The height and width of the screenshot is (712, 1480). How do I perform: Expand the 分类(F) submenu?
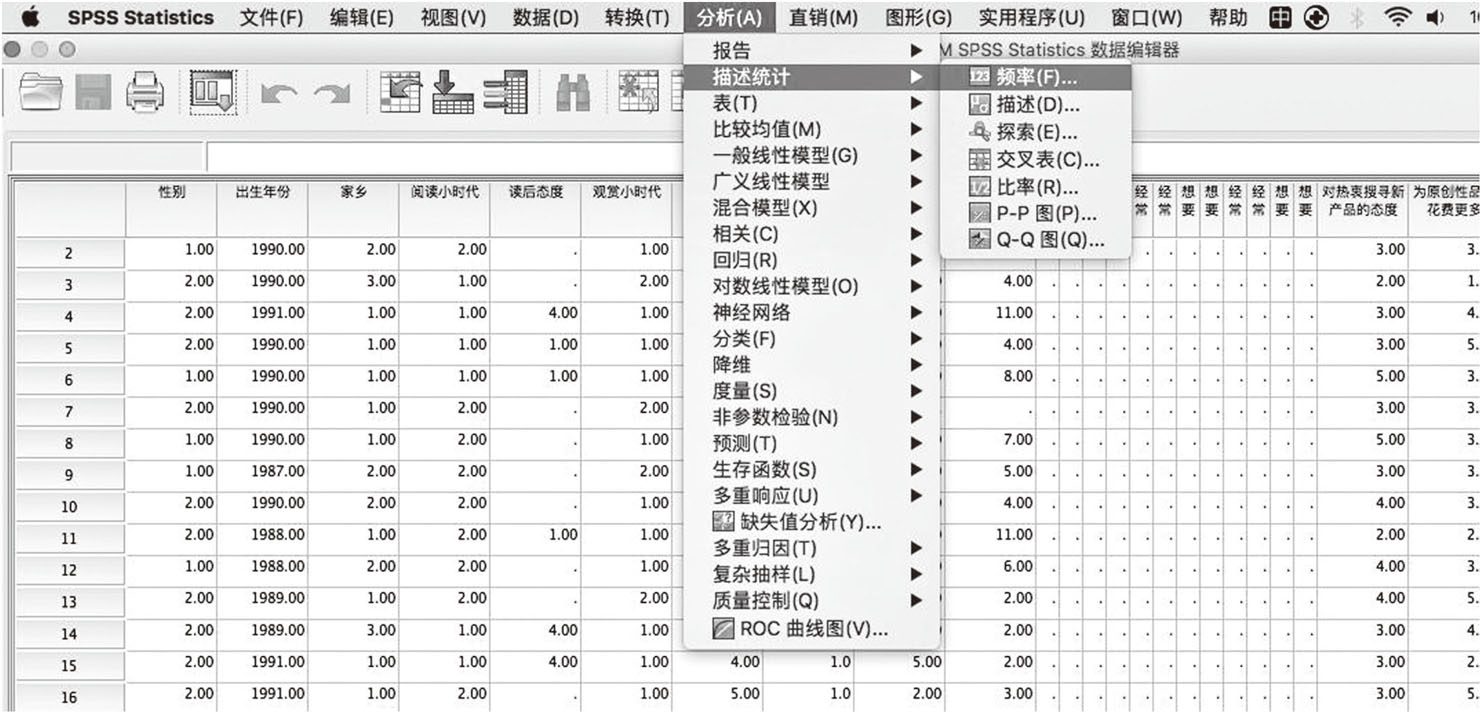pos(811,338)
